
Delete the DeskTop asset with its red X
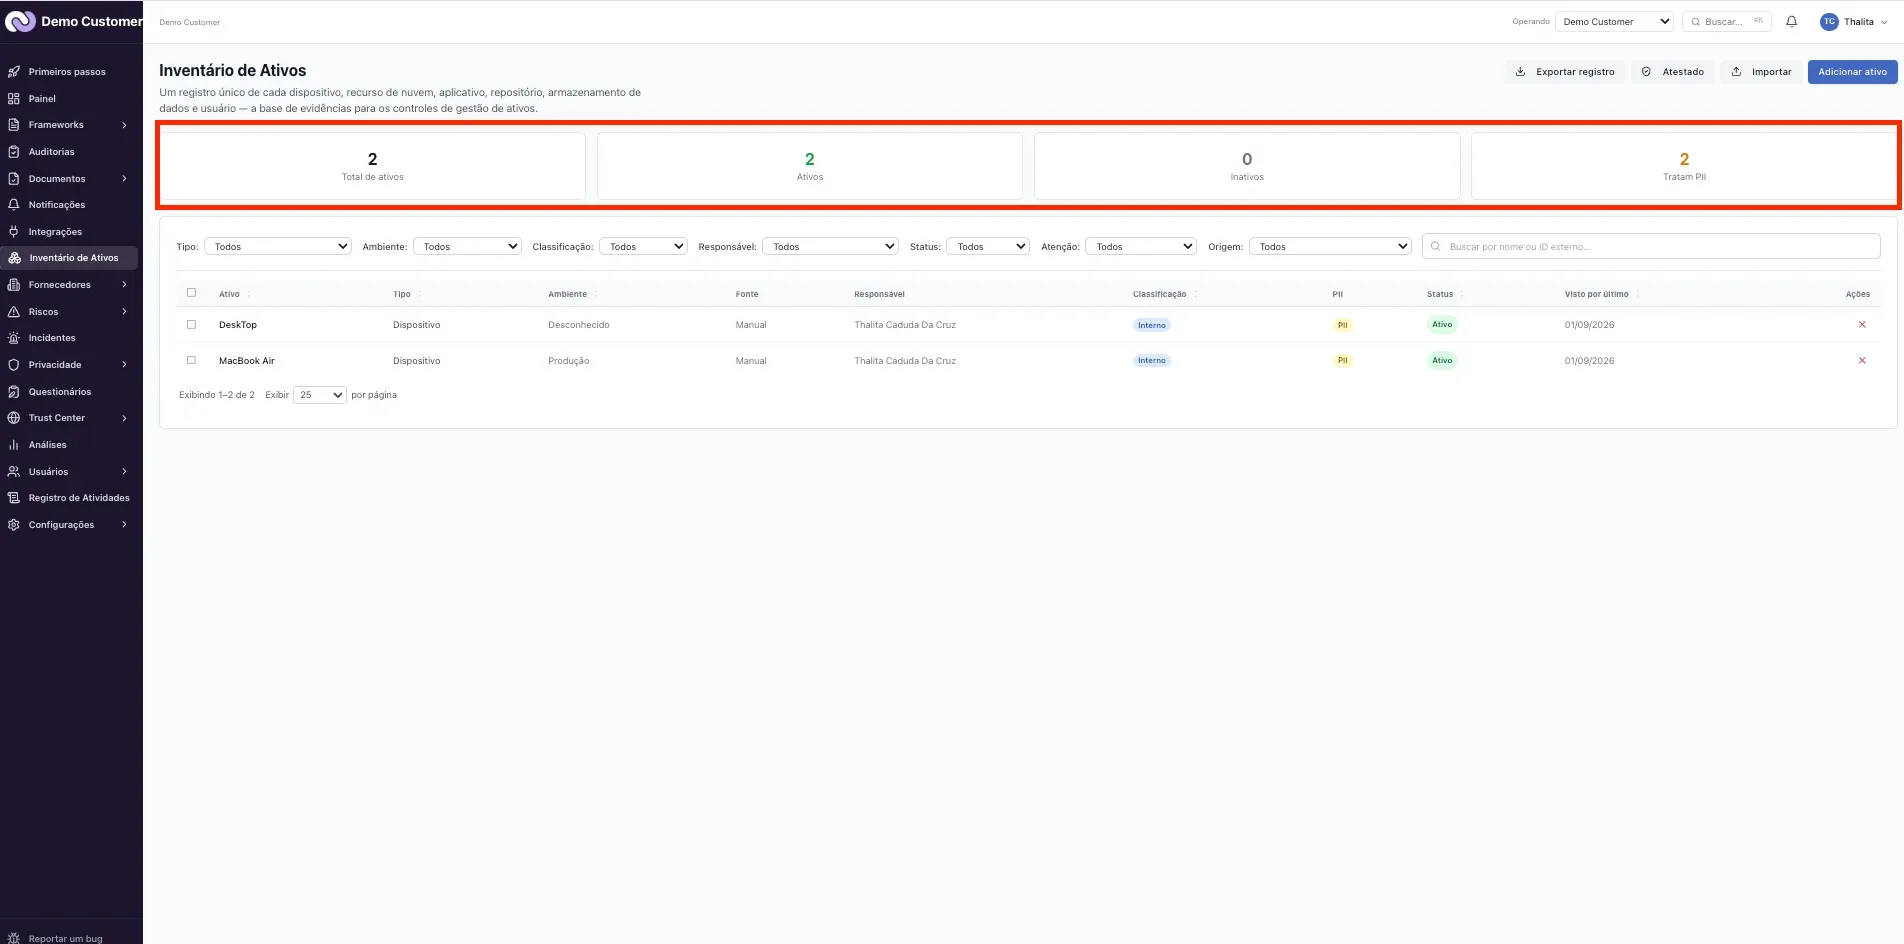click(1862, 325)
